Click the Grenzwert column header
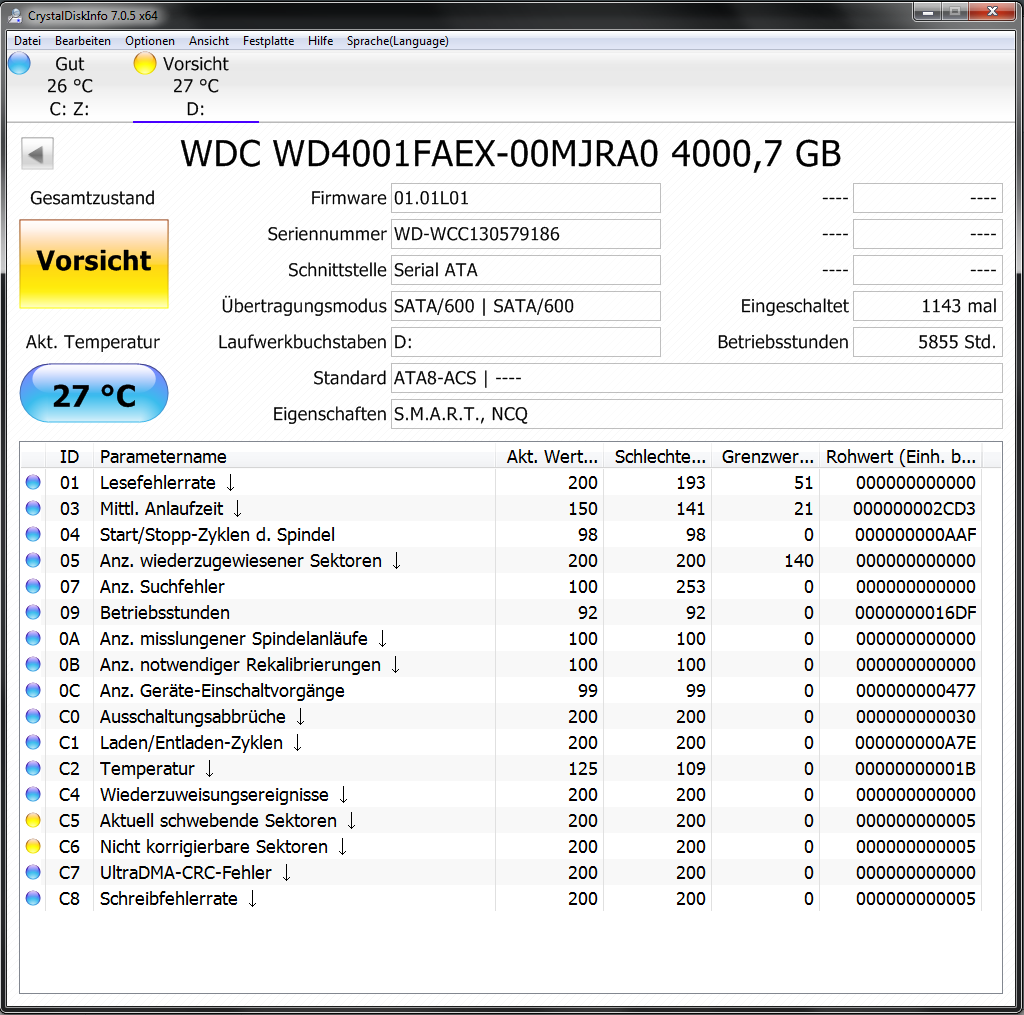This screenshot has width=1024, height=1015. click(x=766, y=456)
